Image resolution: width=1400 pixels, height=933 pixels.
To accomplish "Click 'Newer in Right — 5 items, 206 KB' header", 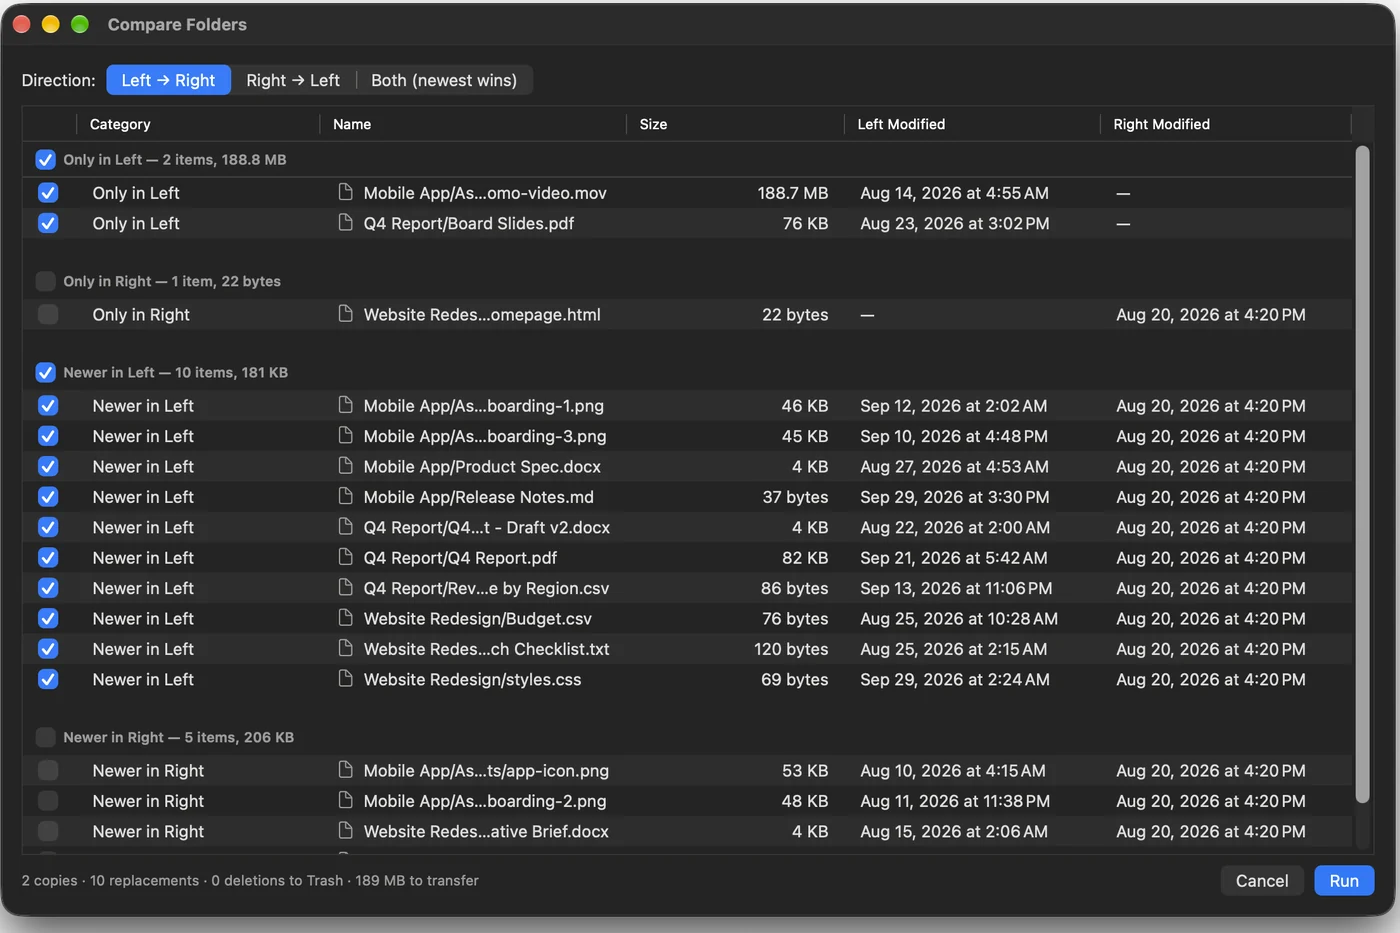I will (179, 737).
